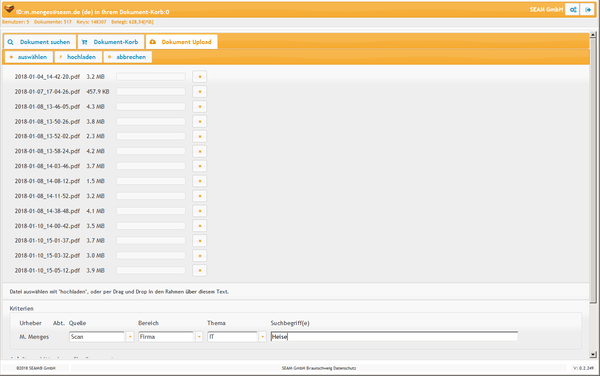Click the 457.9 KB file size
Viewport: 600px width, 376px height.
click(98, 91)
